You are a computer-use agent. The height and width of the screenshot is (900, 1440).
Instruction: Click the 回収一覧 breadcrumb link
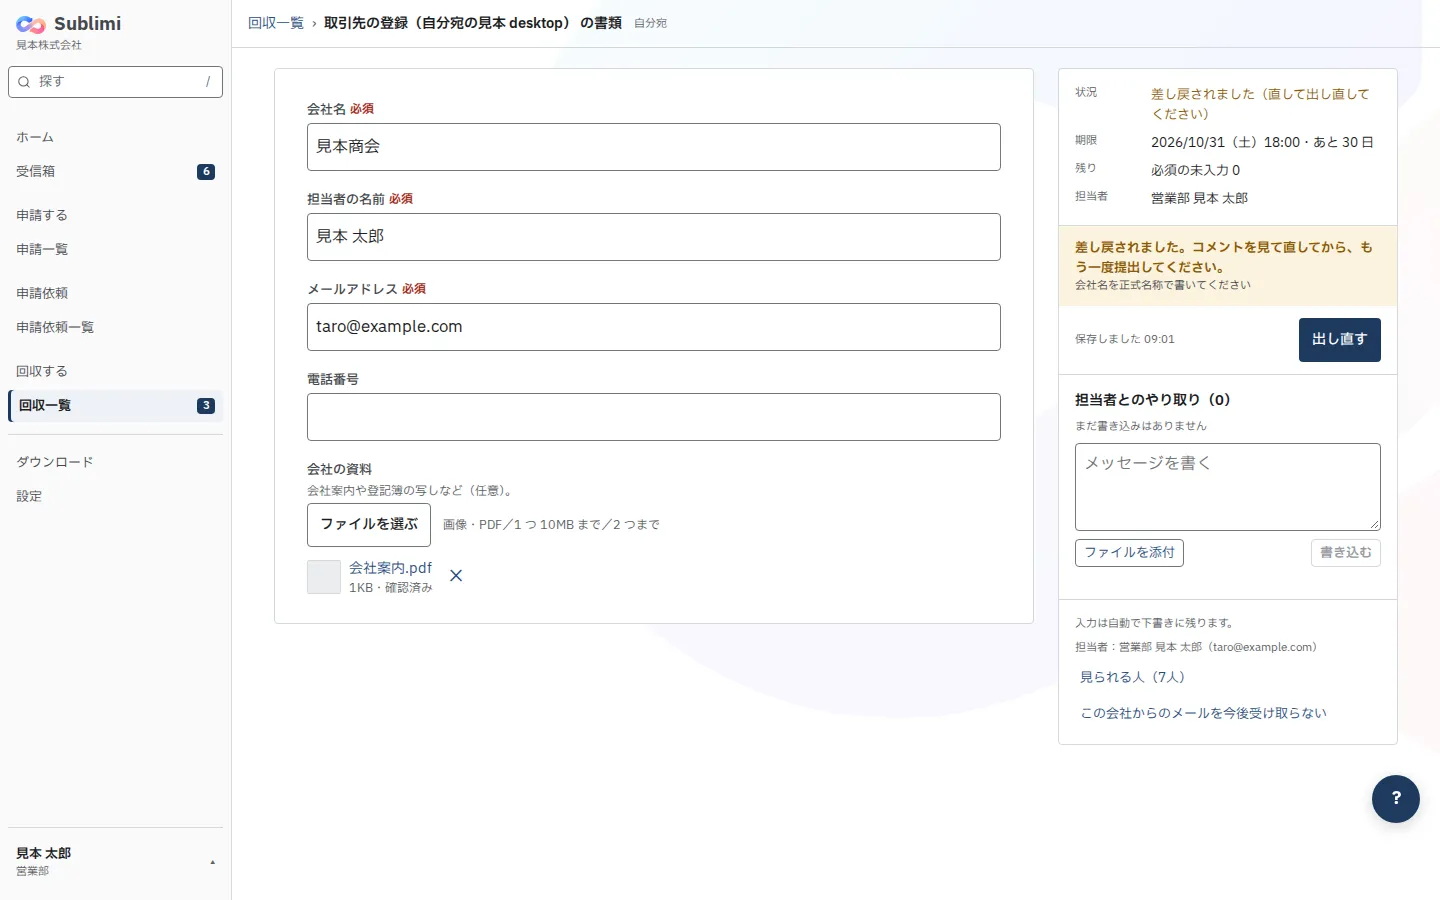(276, 23)
